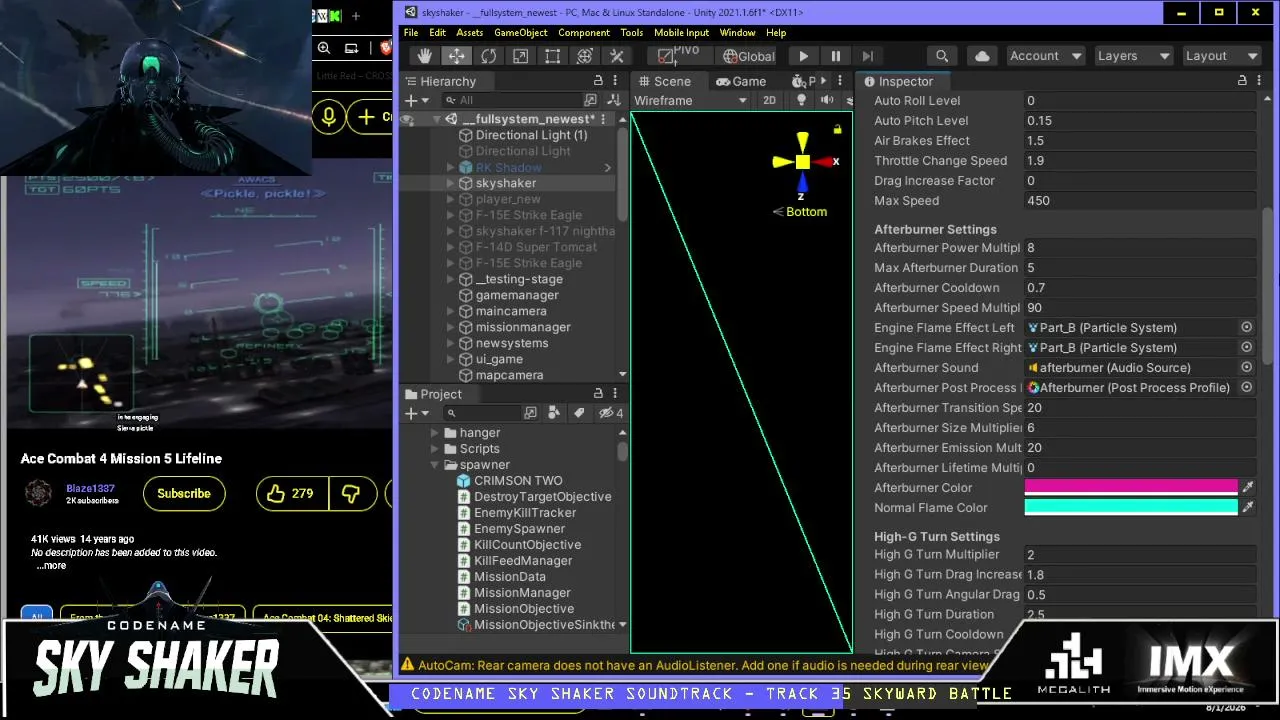Open the Hierarchy create (+) dropdown

click(x=416, y=101)
